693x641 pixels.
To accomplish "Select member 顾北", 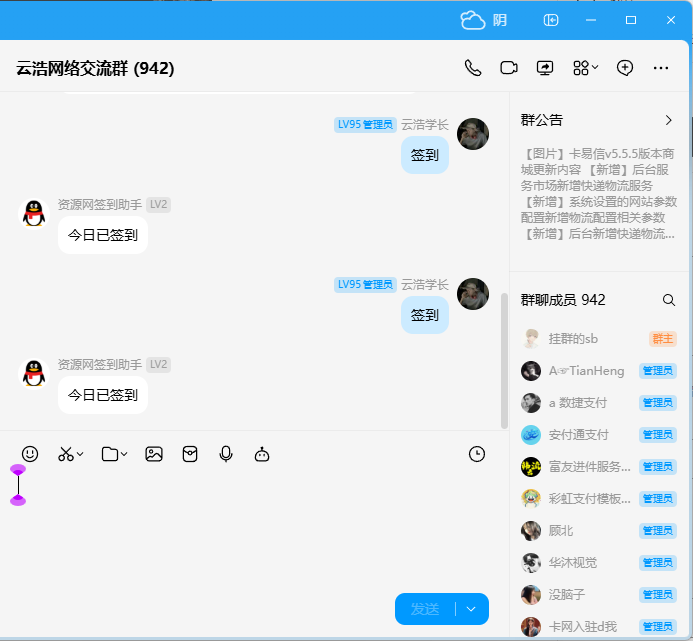I will click(599, 530).
